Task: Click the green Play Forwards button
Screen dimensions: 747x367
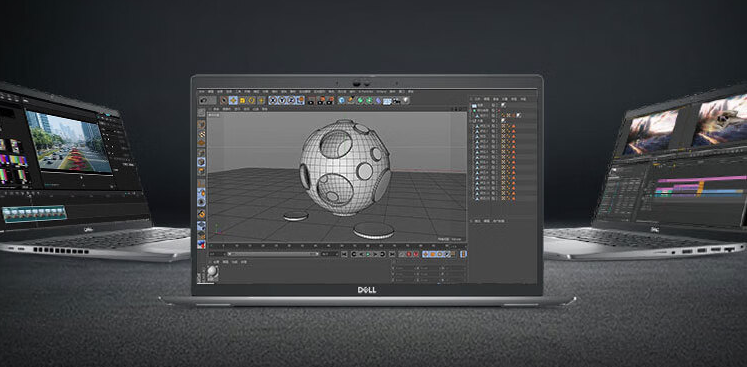Action: click(368, 254)
